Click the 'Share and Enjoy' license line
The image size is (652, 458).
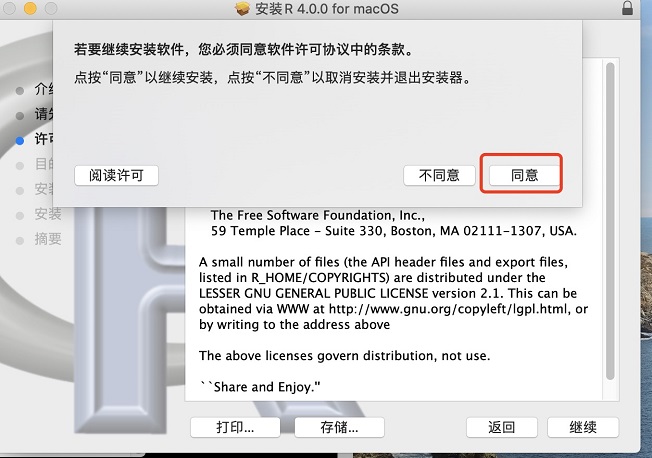point(260,387)
